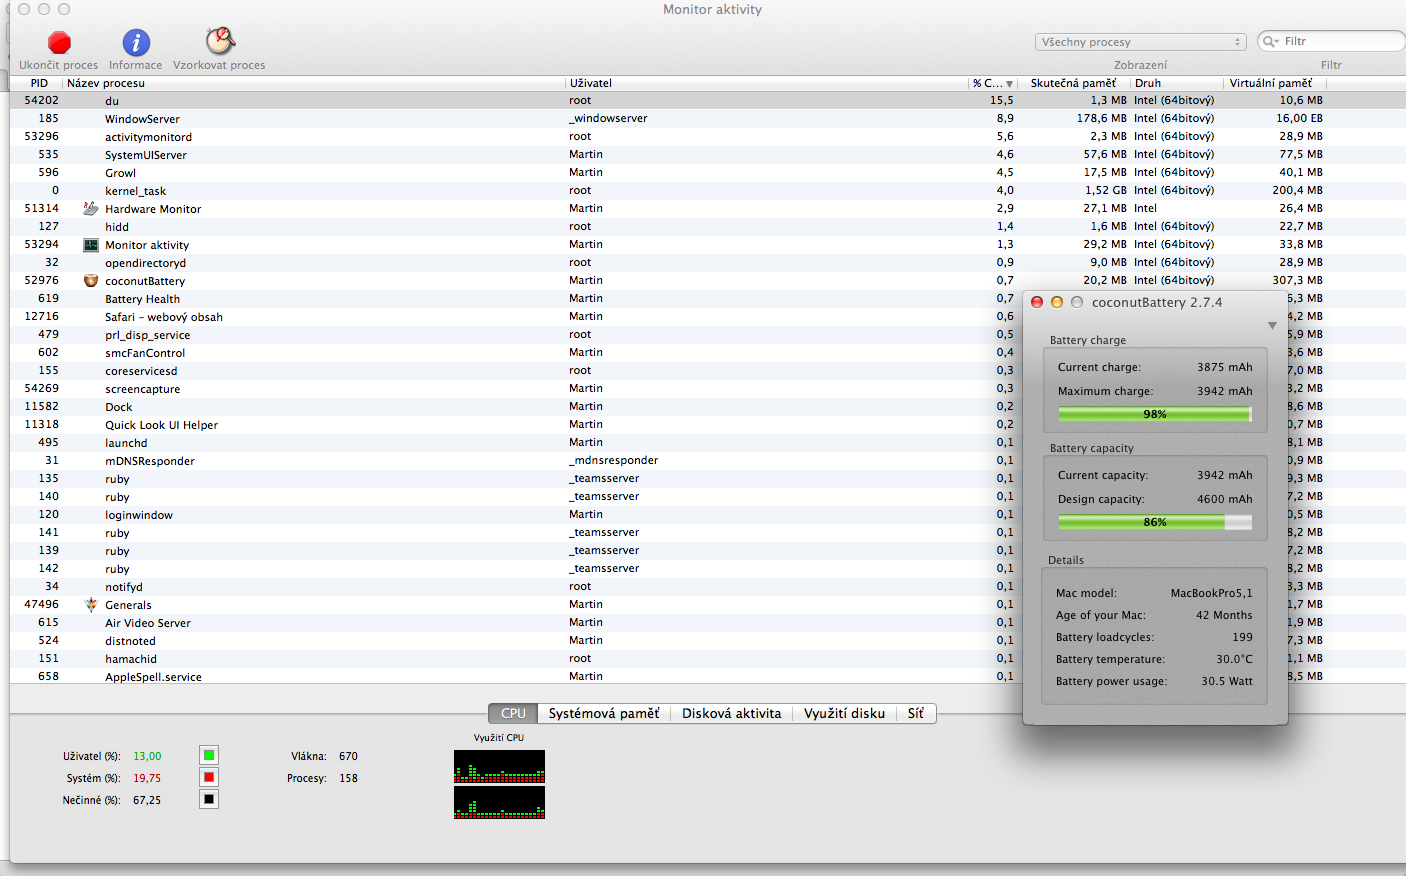Screen dimensions: 1406x876
Task: Click the upper Využití CPU graph
Action: [x=499, y=766]
